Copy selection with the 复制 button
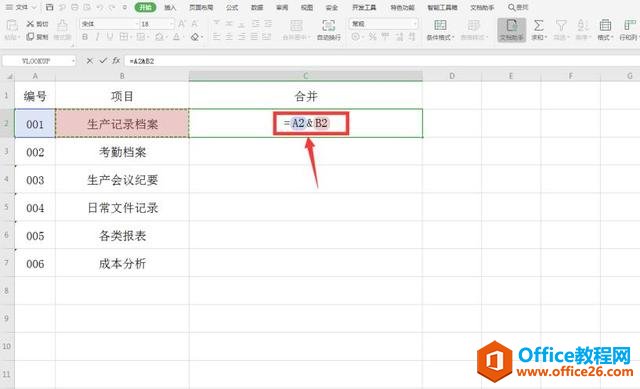The image size is (640, 389). [x=37, y=37]
